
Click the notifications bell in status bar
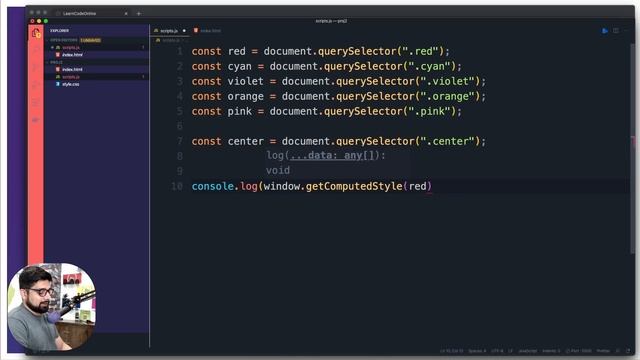click(628, 351)
